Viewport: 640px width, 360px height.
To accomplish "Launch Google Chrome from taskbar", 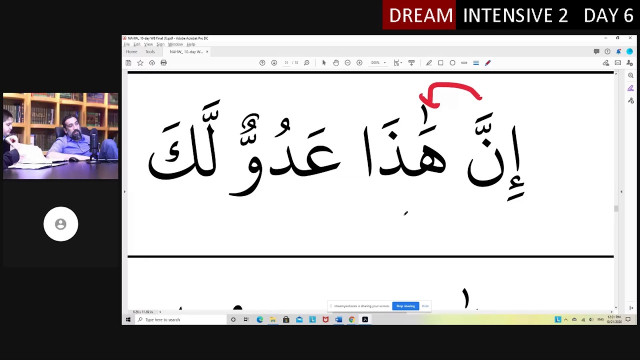I will (x=352, y=320).
